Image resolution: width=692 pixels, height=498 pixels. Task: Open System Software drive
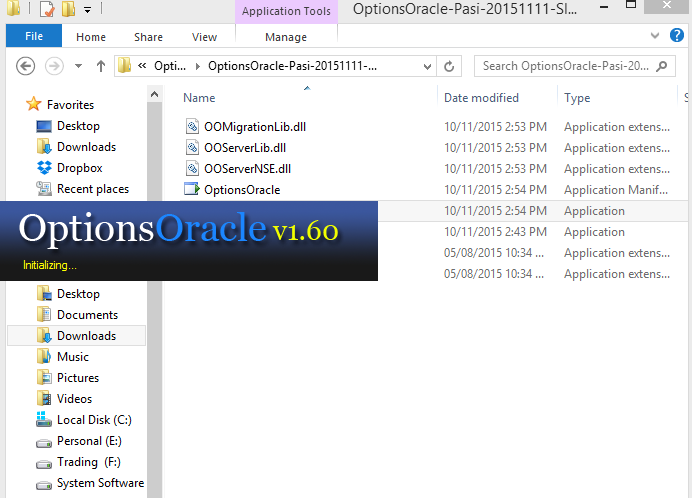tap(100, 483)
